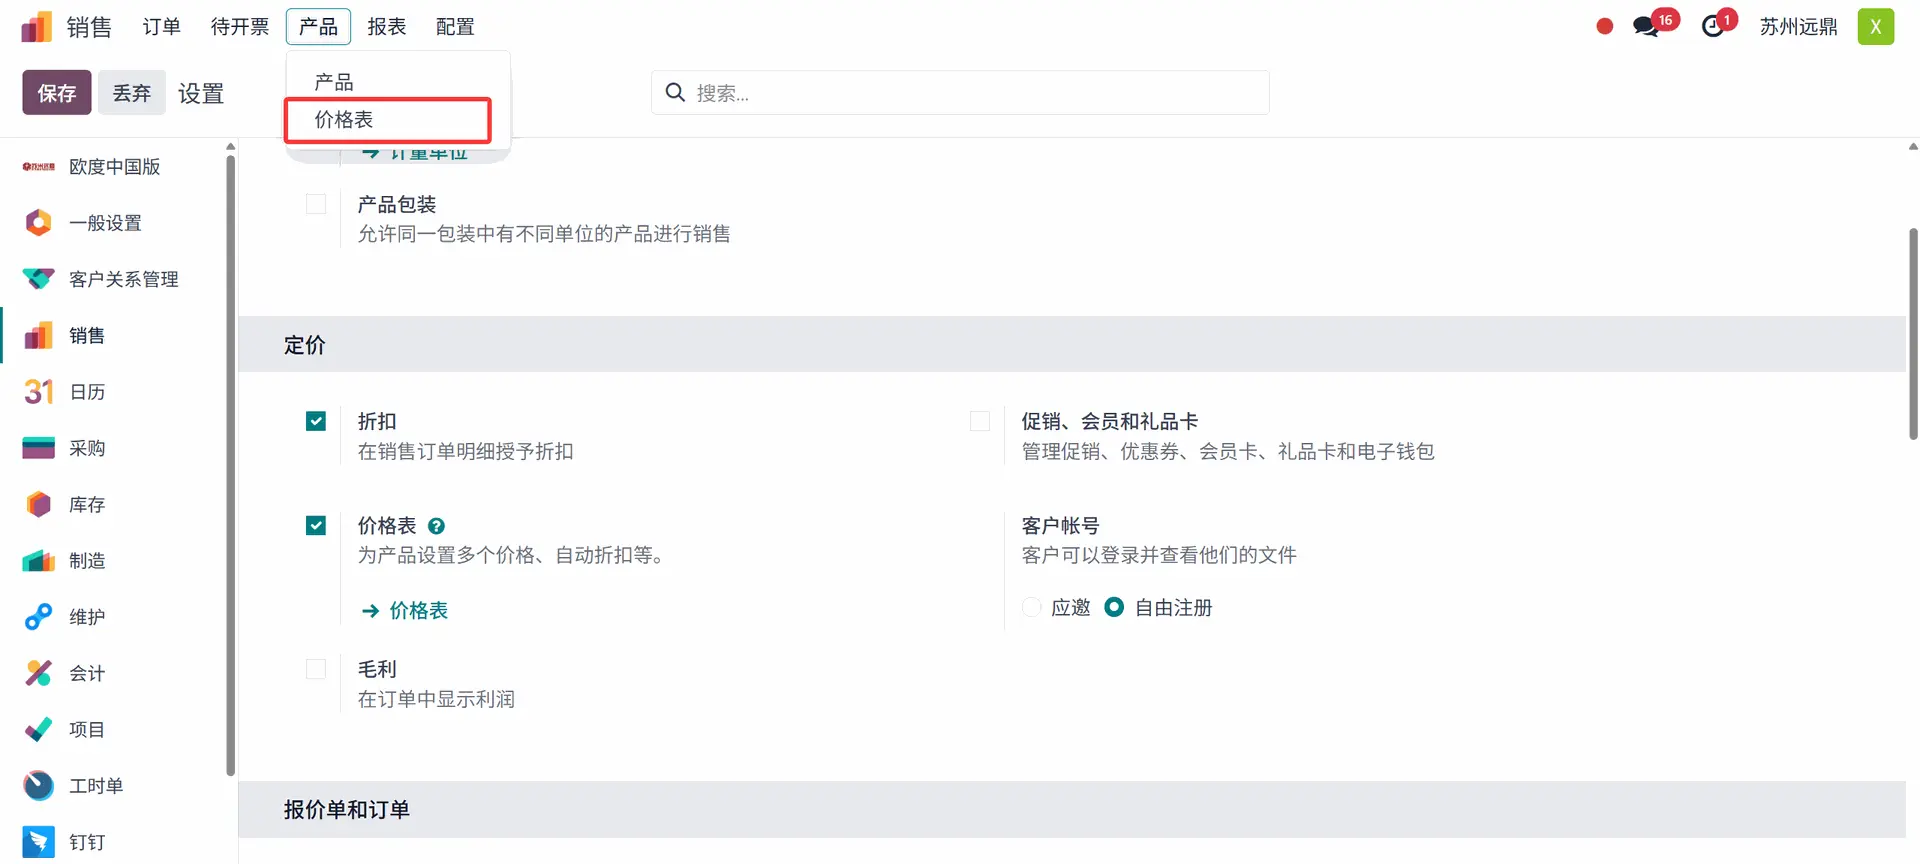
Task: Open the Sales app logo icon
Action: (x=37, y=27)
